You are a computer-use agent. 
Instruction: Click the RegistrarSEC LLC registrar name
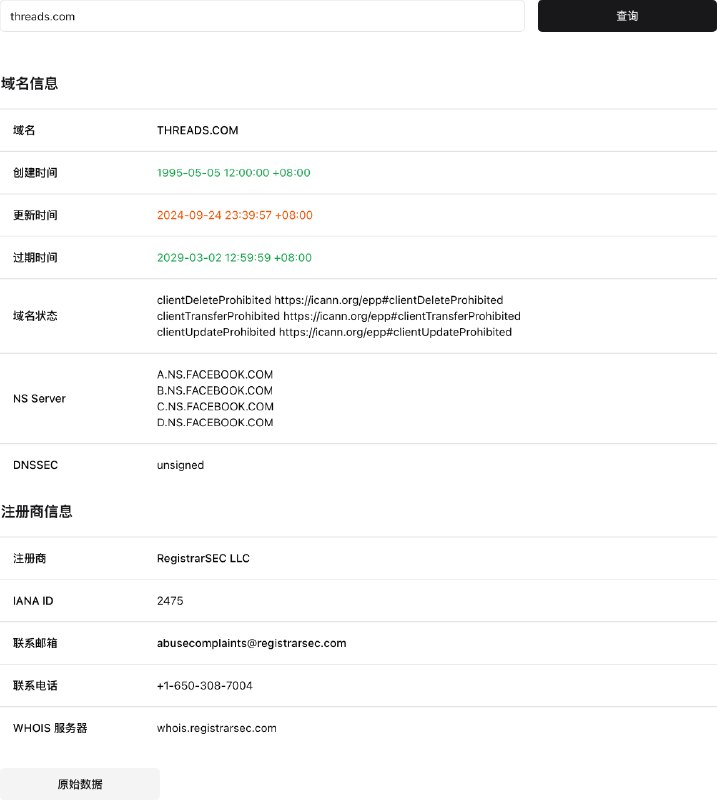[x=203, y=558]
